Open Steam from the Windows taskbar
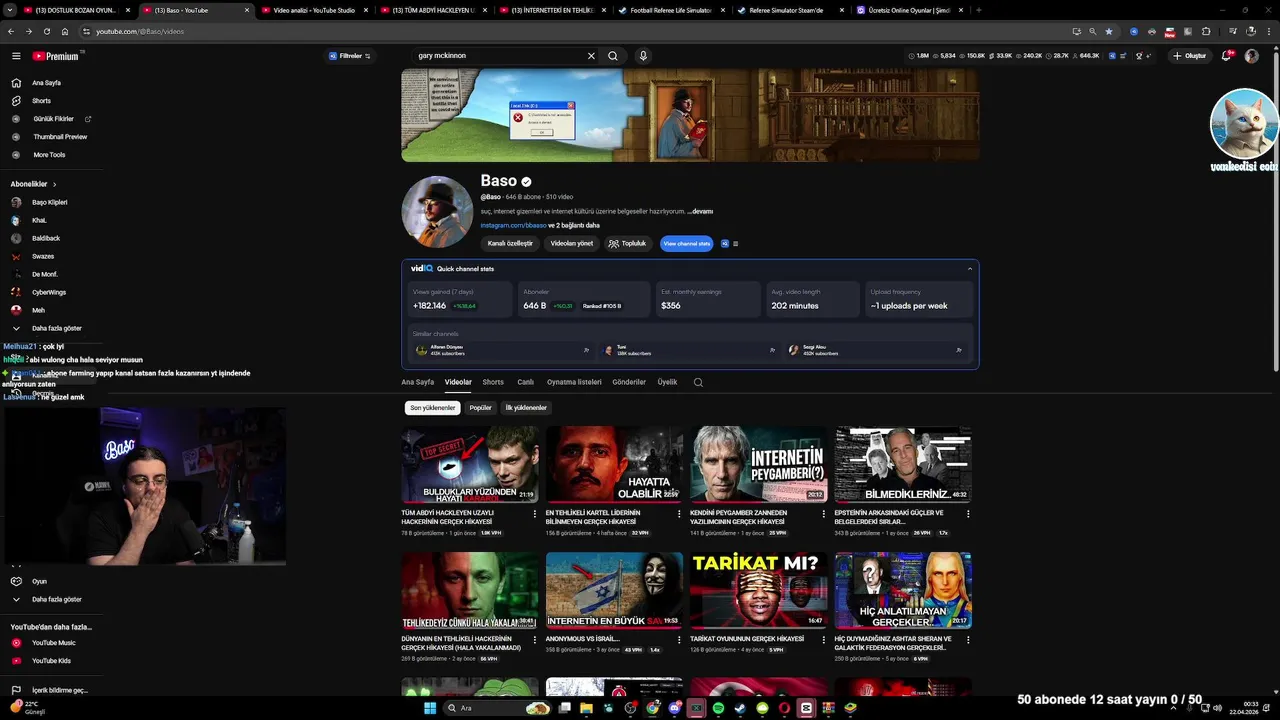Image resolution: width=1280 pixels, height=720 pixels. point(740,708)
